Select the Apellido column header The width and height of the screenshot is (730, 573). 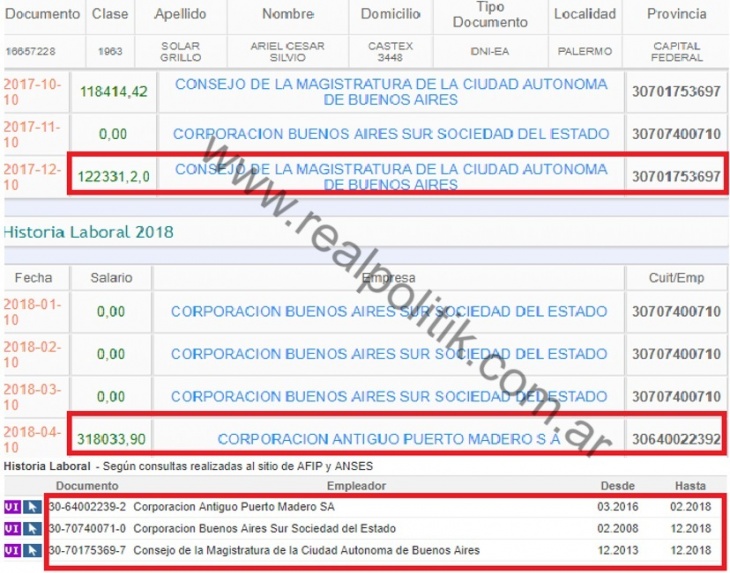click(x=180, y=14)
